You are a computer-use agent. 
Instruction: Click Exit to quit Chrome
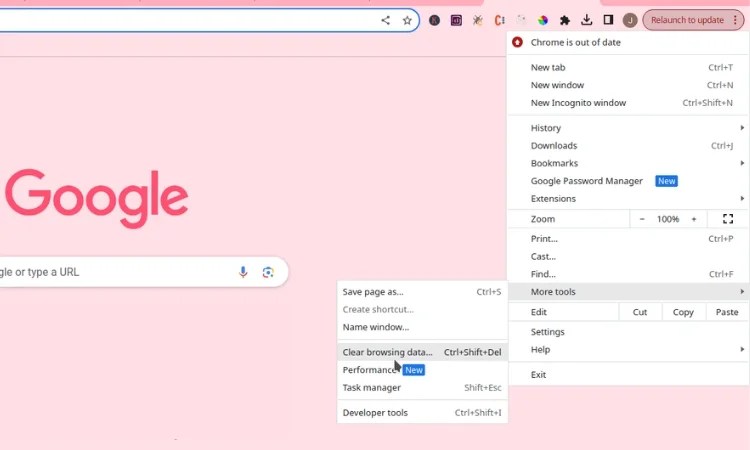tap(628, 374)
